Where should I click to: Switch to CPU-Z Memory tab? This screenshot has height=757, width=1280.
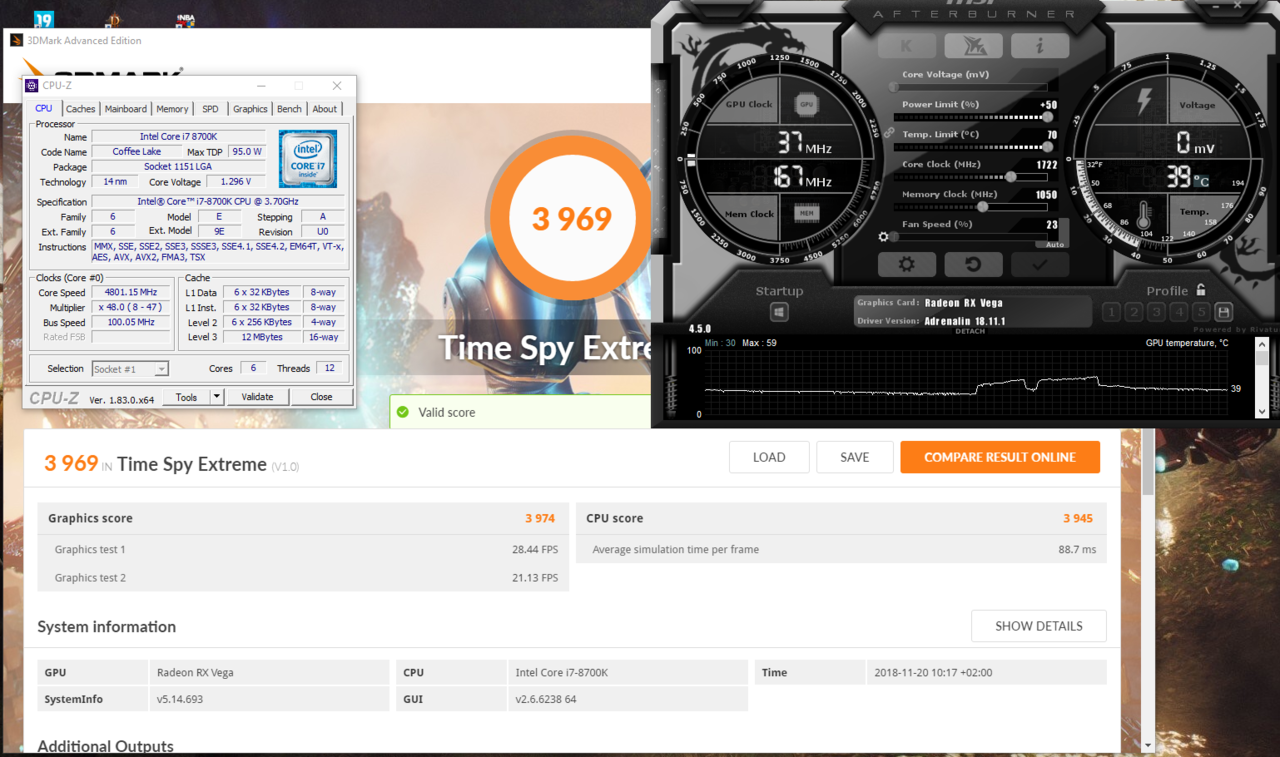point(172,109)
